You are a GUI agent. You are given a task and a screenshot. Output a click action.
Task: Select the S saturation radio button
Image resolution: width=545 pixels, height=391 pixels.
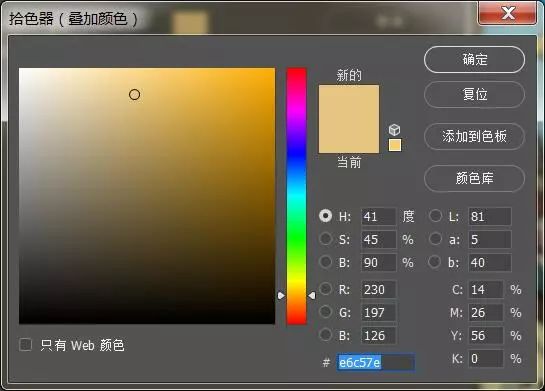(x=326, y=239)
